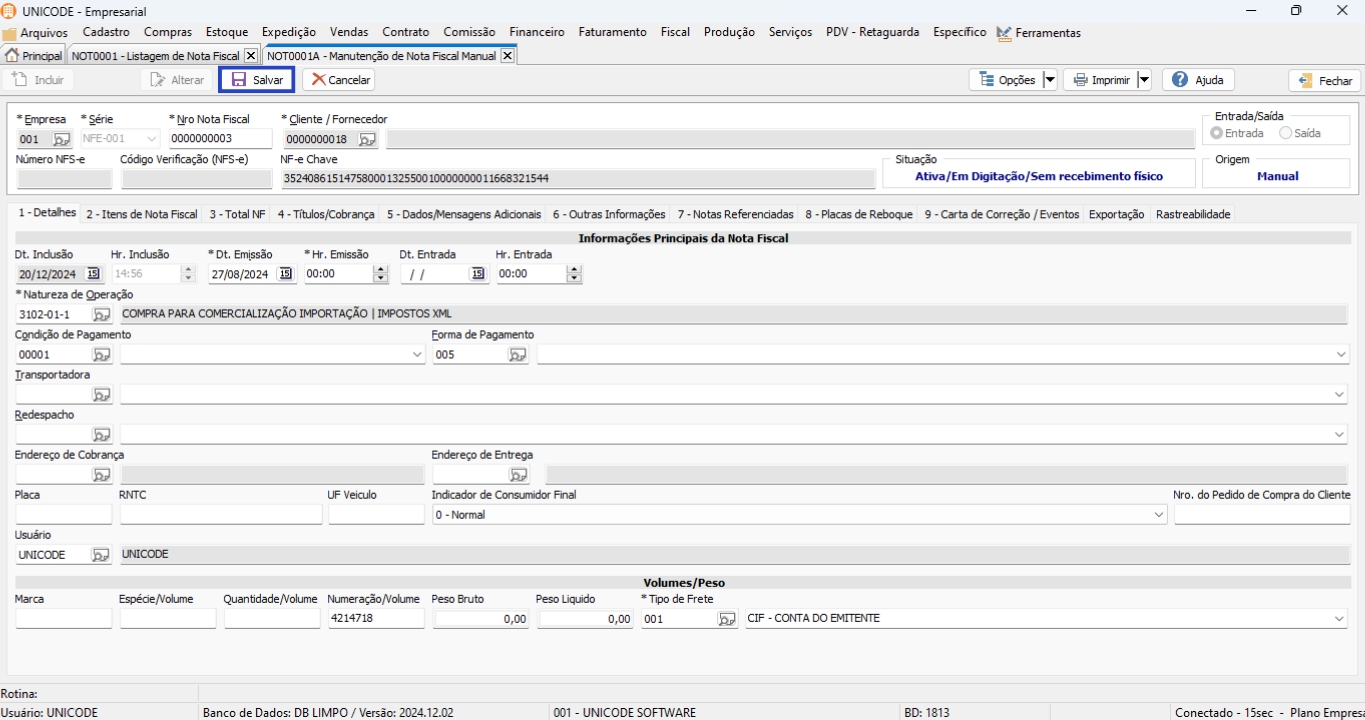Open the Dt. Emissão calendar picker
The width and height of the screenshot is (1365, 720).
coord(285,274)
